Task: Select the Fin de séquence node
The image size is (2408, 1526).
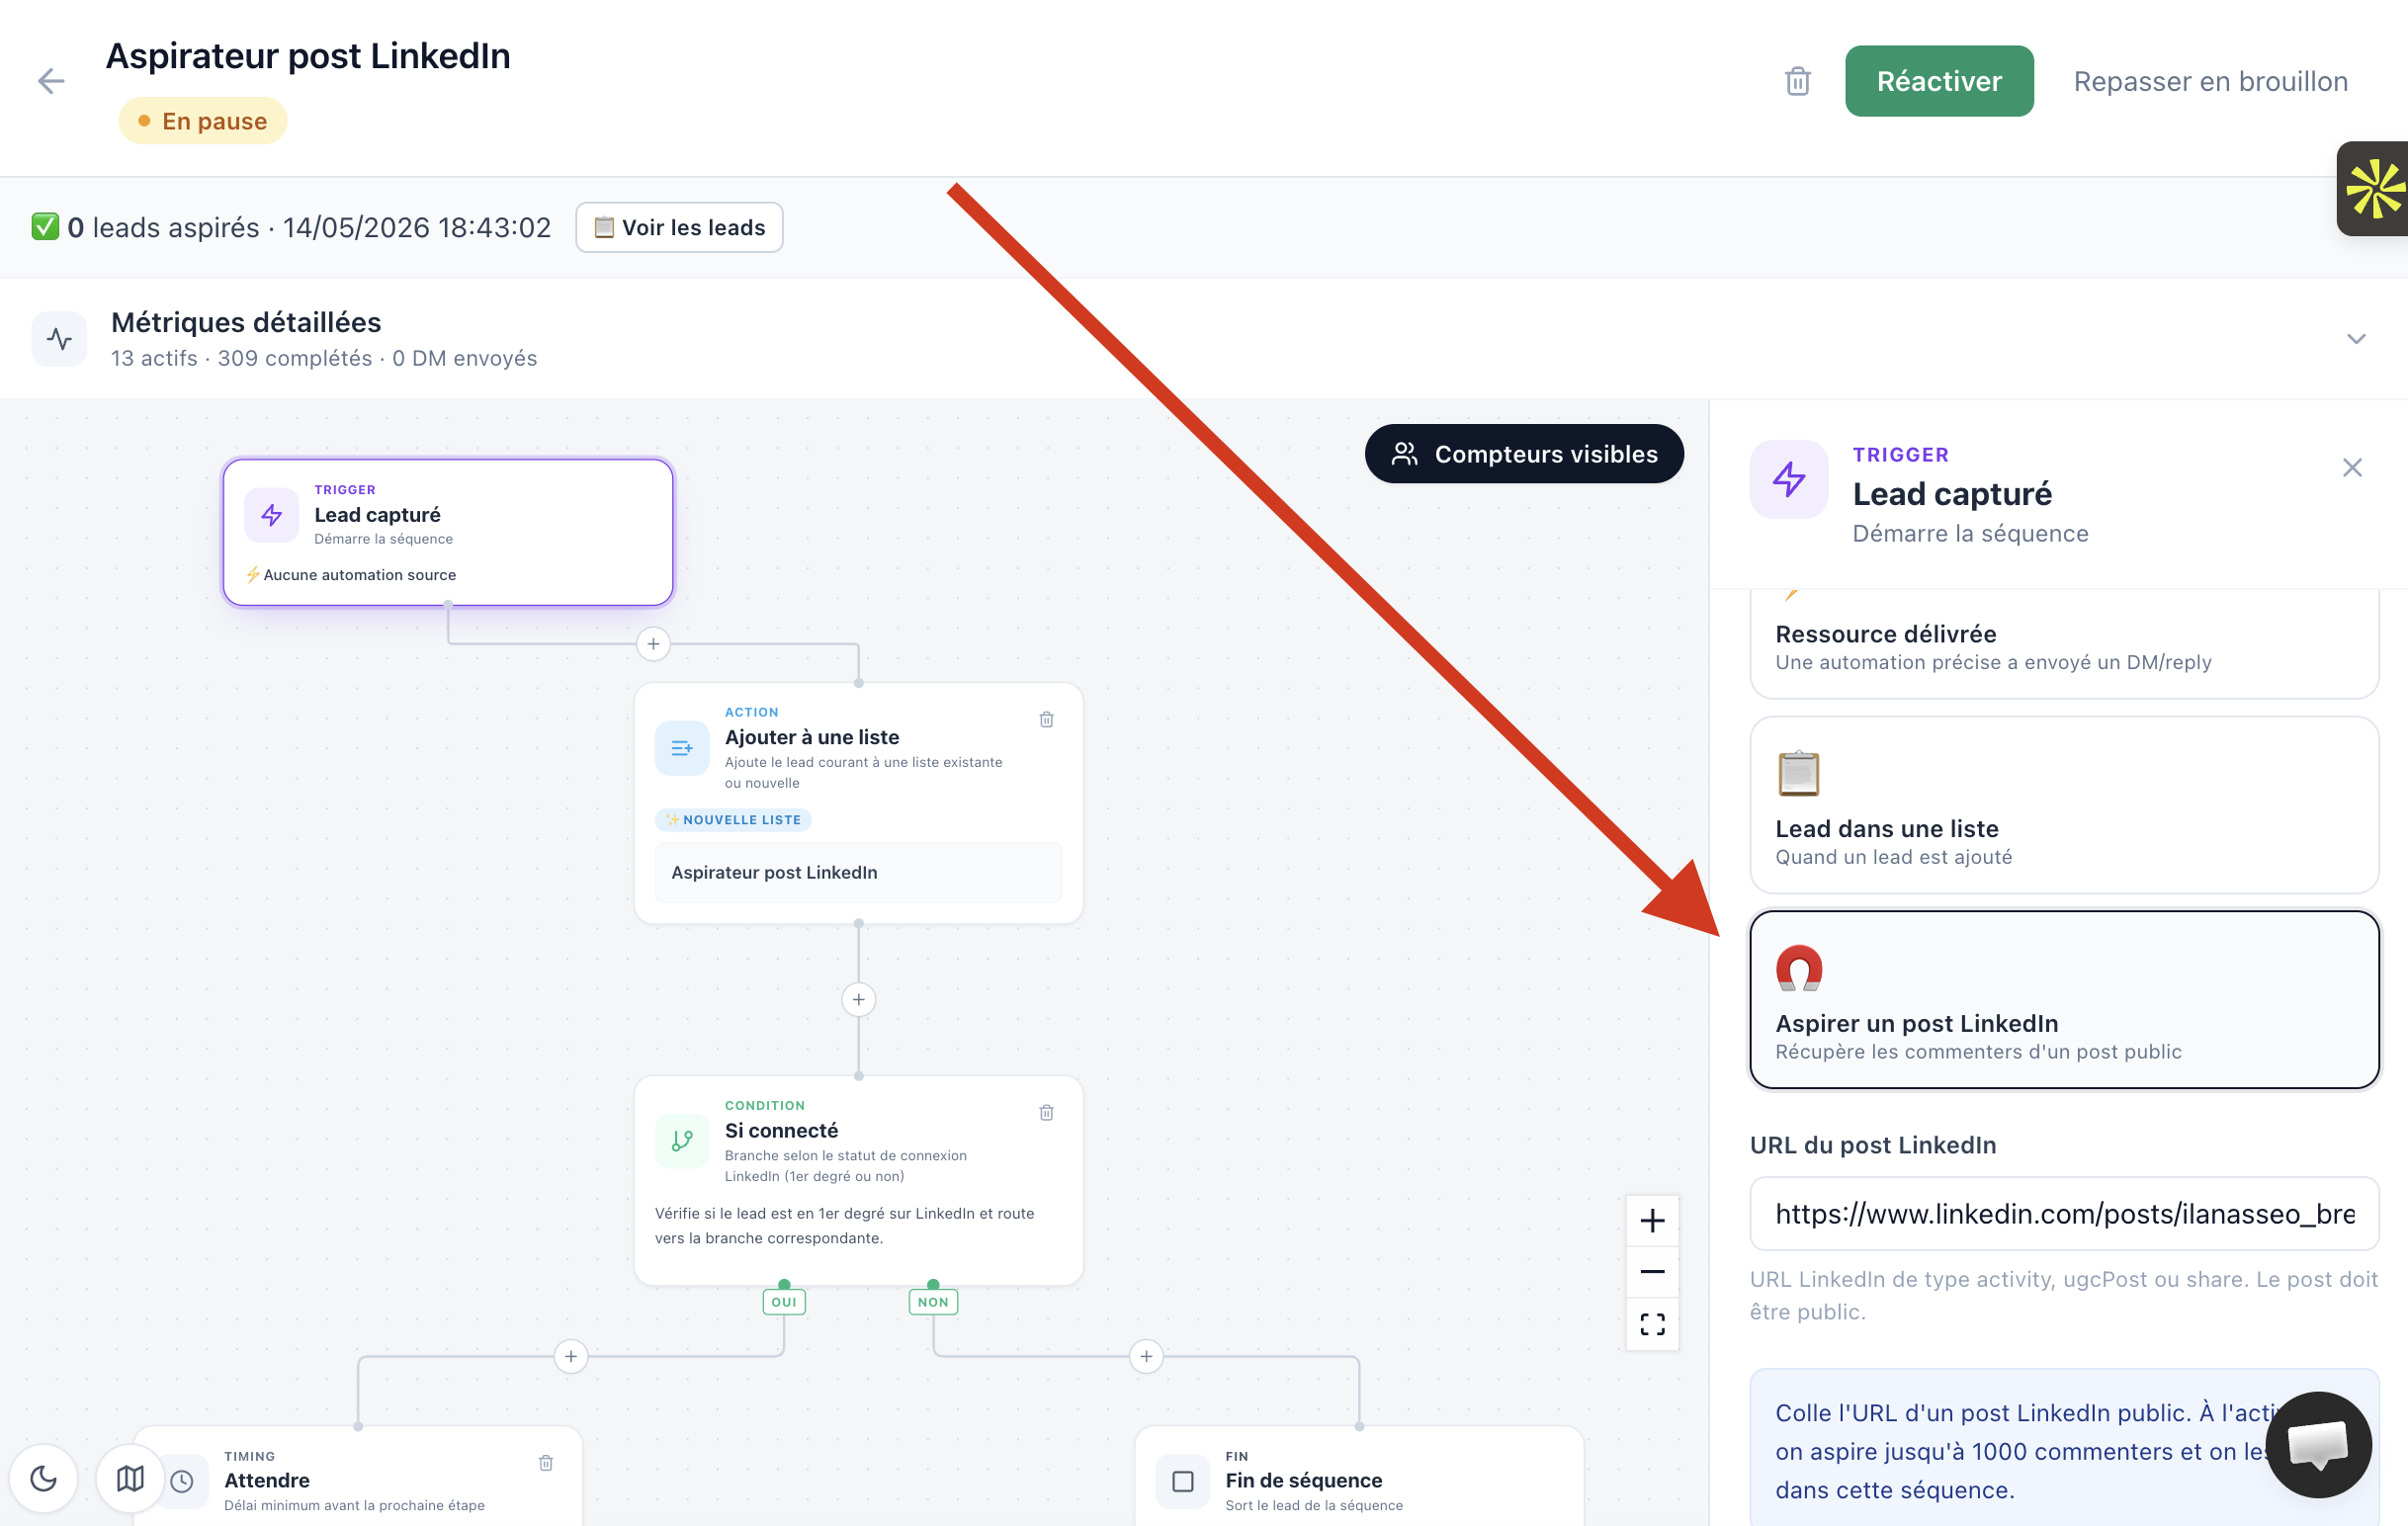Action: point(1359,1478)
